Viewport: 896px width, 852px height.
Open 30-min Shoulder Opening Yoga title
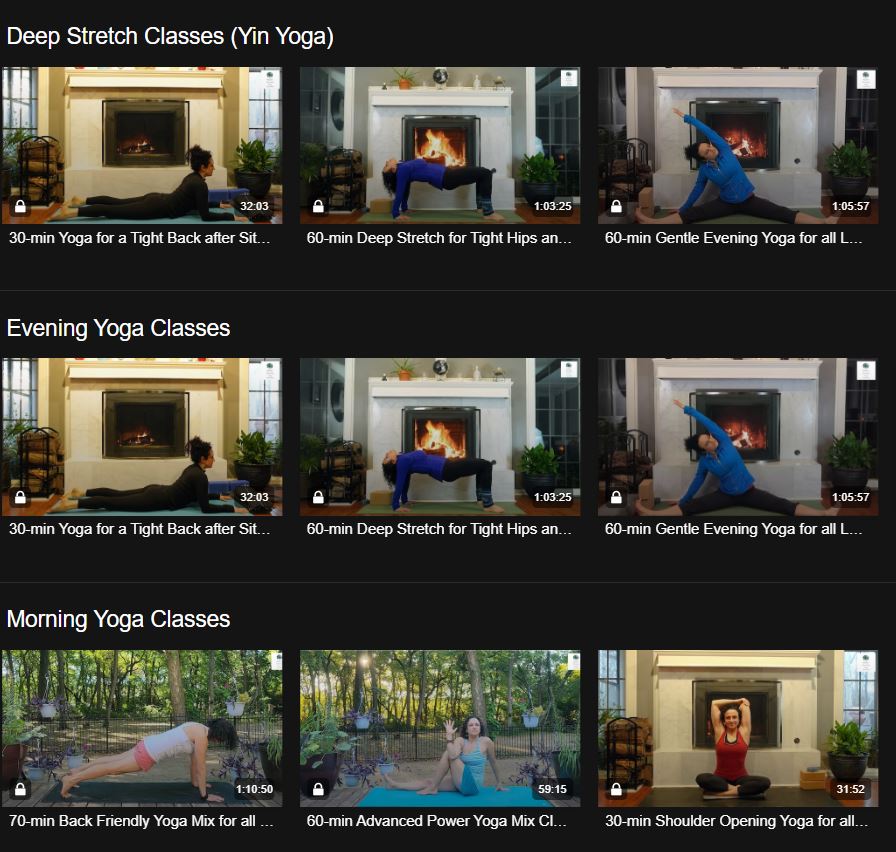[736, 821]
